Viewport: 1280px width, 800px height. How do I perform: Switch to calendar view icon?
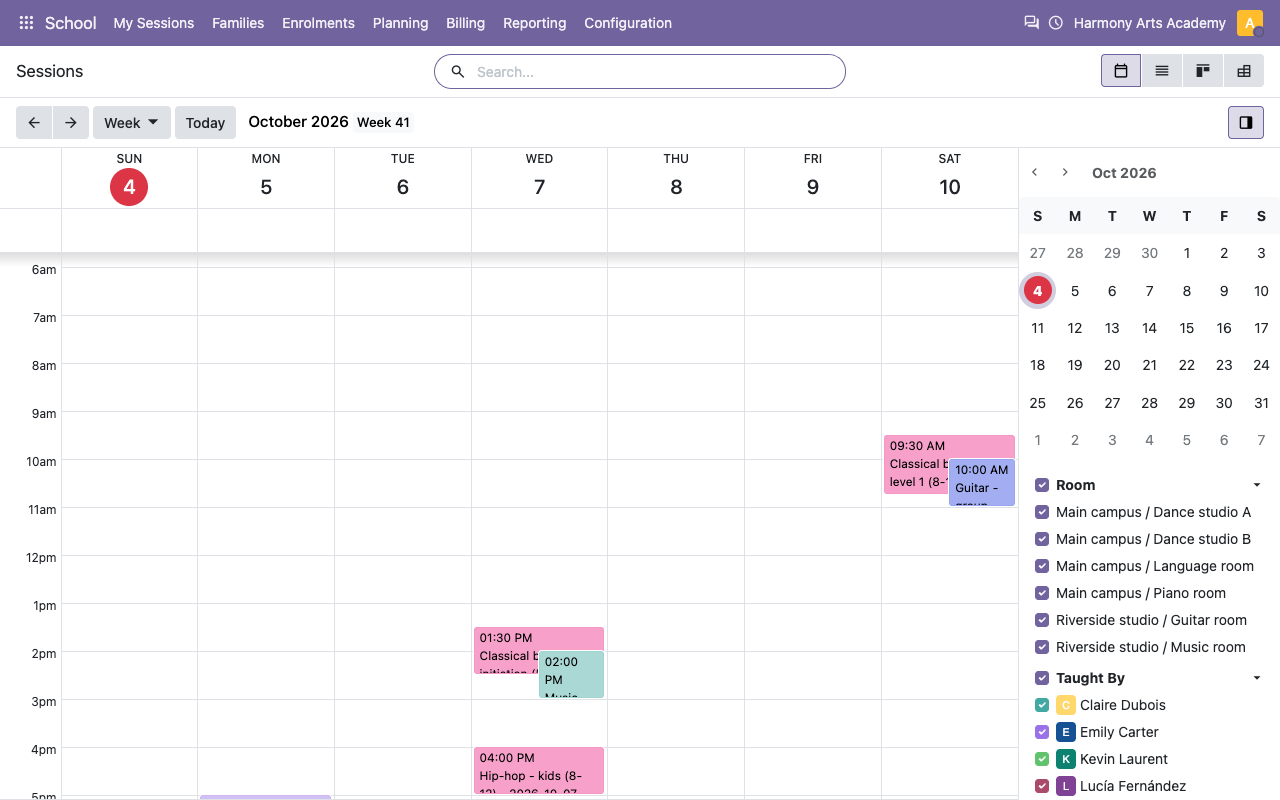click(1121, 71)
